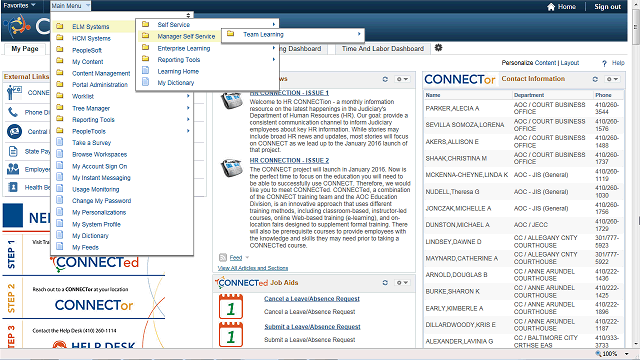The height and width of the screenshot is (360, 640).
Task: Click the Feed RSS icon
Action: pyautogui.click(x=223, y=258)
